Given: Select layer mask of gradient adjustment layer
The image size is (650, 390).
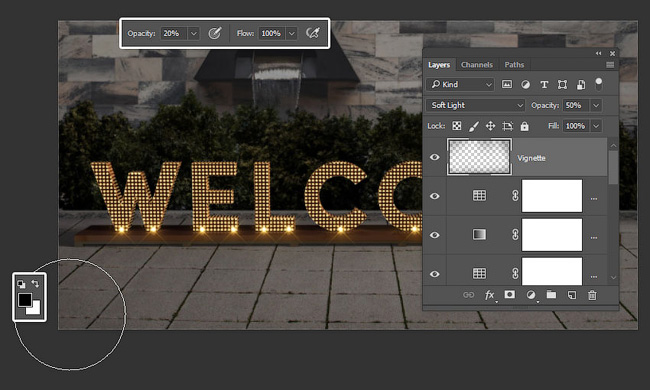Looking at the screenshot, I should pyautogui.click(x=552, y=235).
